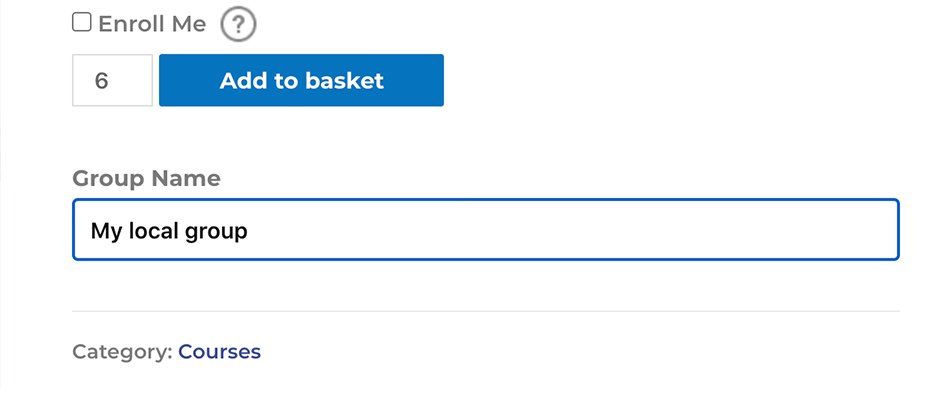Open the Courses category link
The height and width of the screenshot is (413, 939).
[x=219, y=352]
